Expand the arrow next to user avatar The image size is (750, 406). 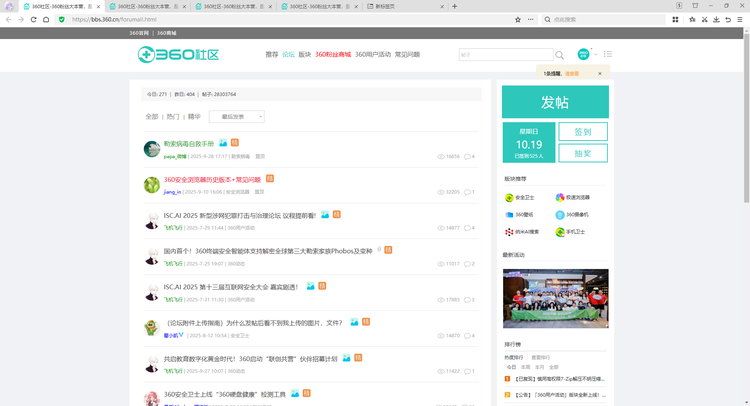[596, 54]
